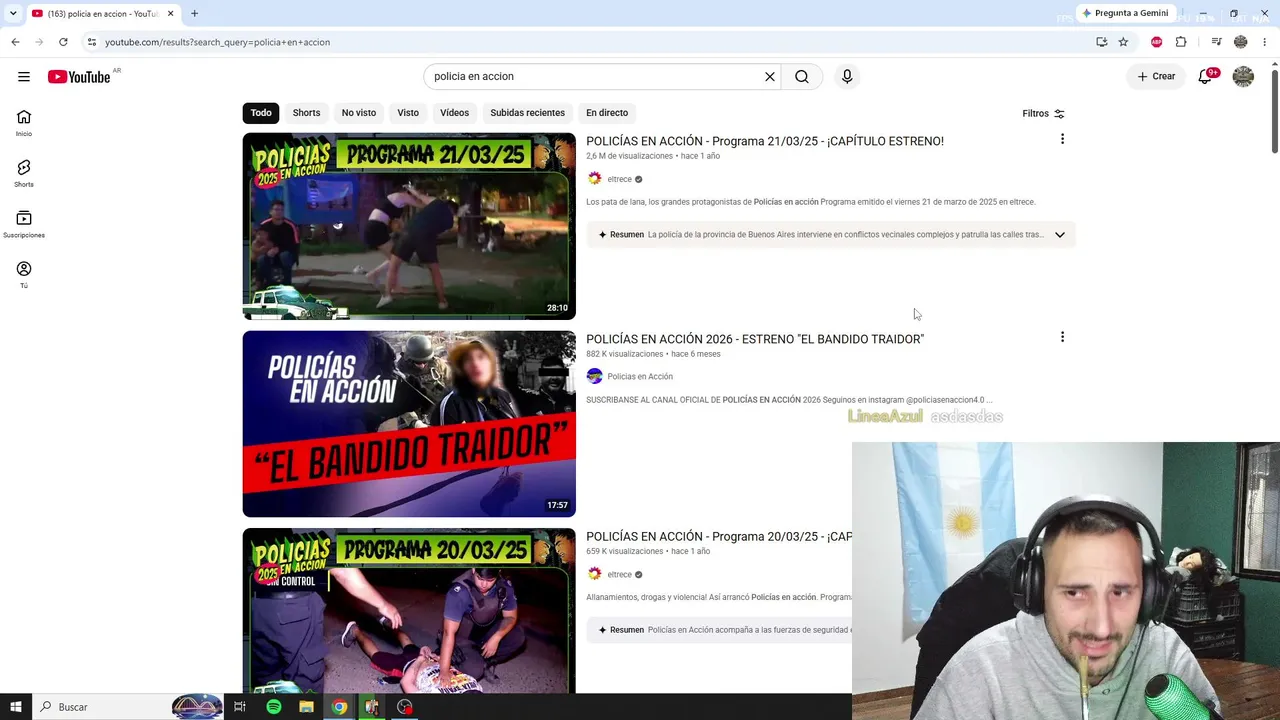The width and height of the screenshot is (1280, 720).
Task: Click the Chrome address bar URL
Action: [217, 42]
